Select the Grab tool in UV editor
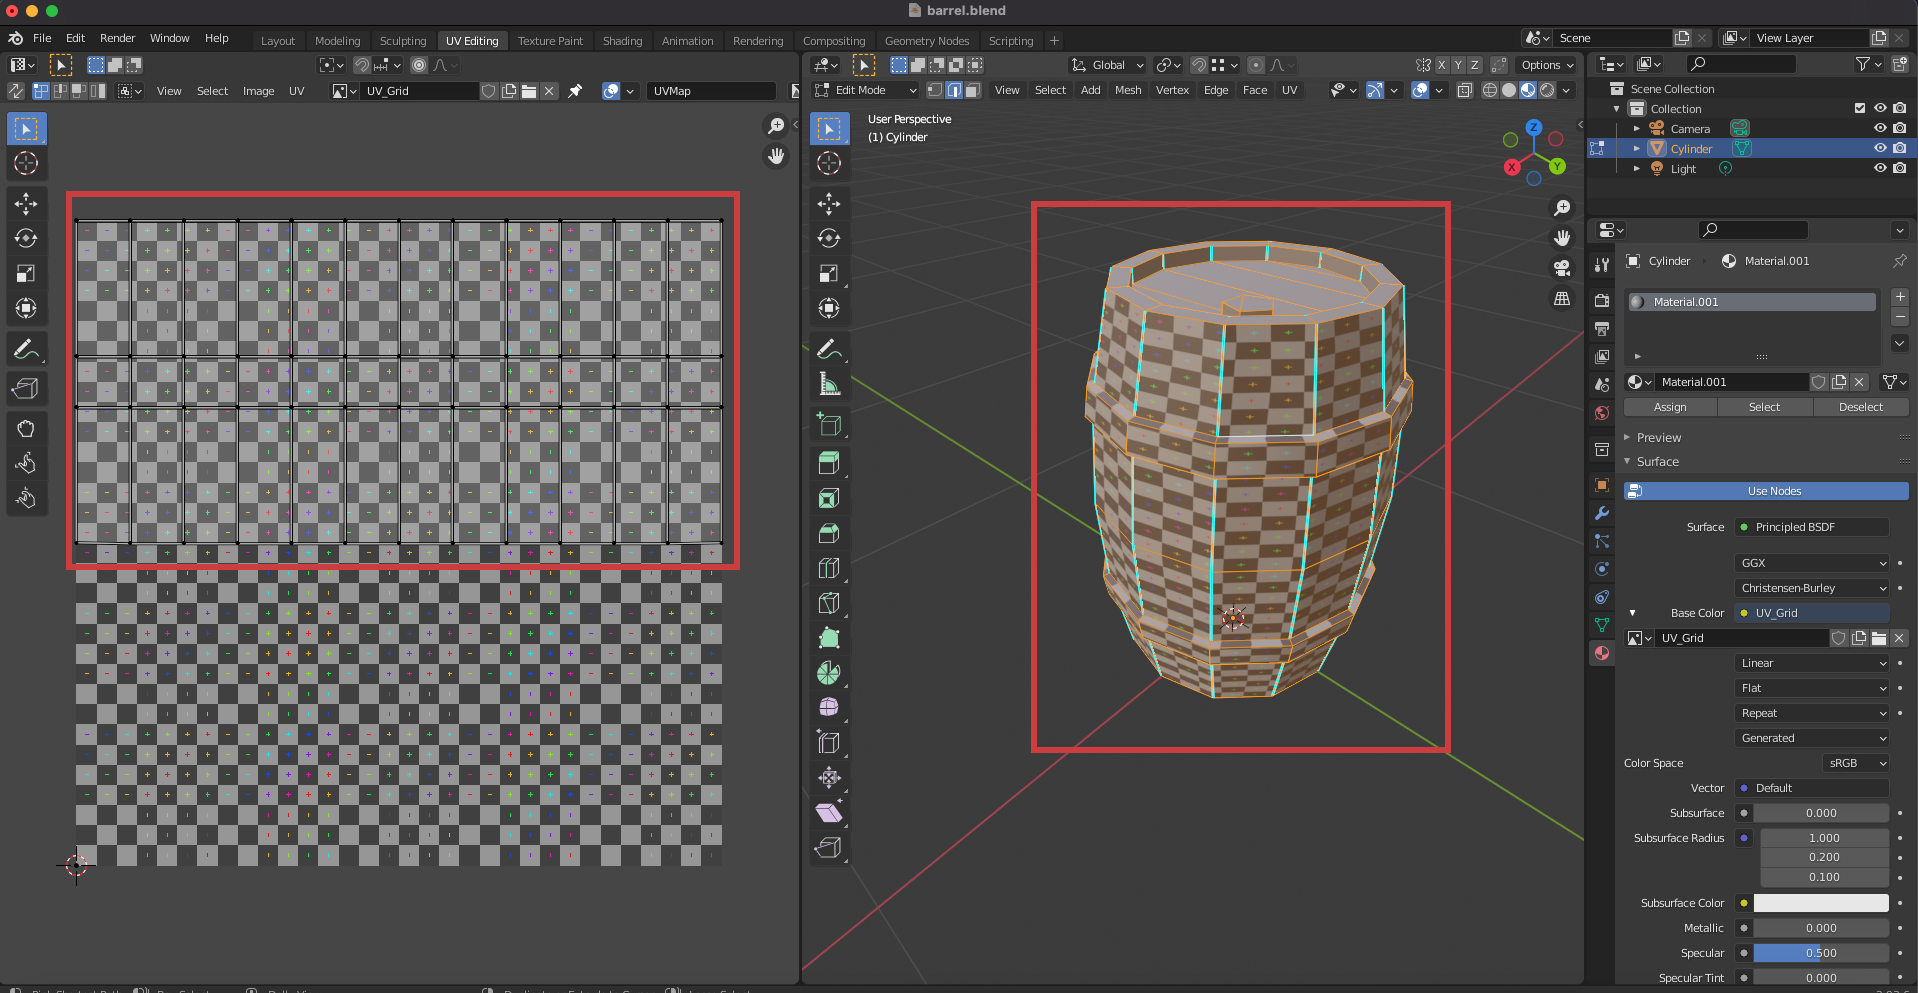Screen dimensions: 1918x993 coord(26,428)
